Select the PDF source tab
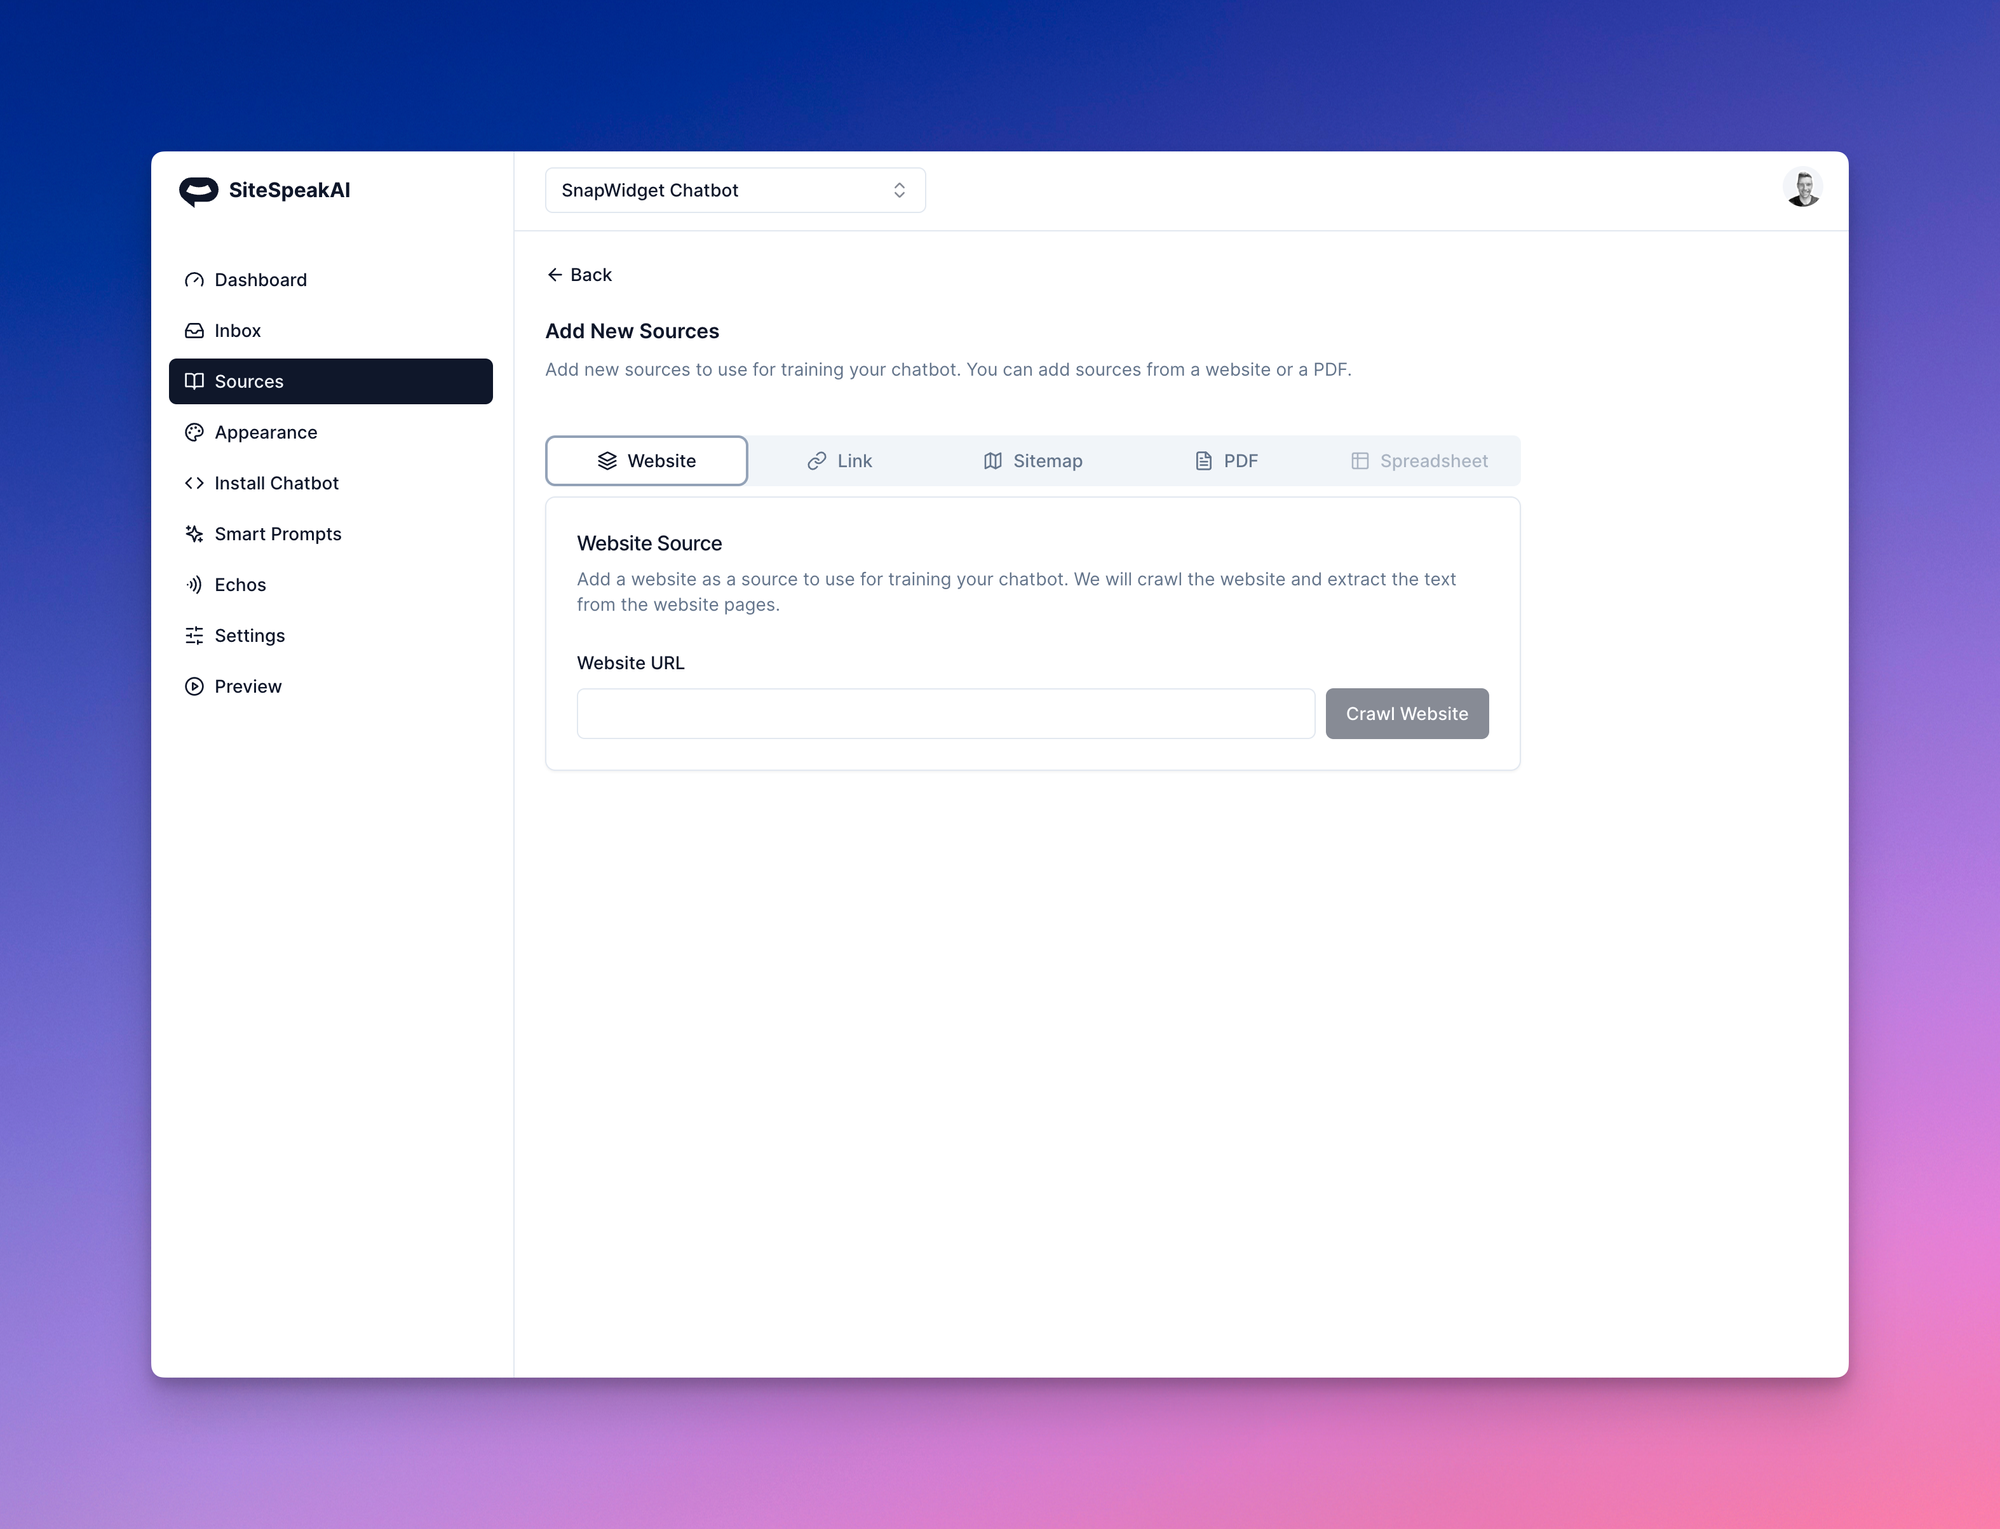Image resolution: width=2000 pixels, height=1529 pixels. point(1227,461)
